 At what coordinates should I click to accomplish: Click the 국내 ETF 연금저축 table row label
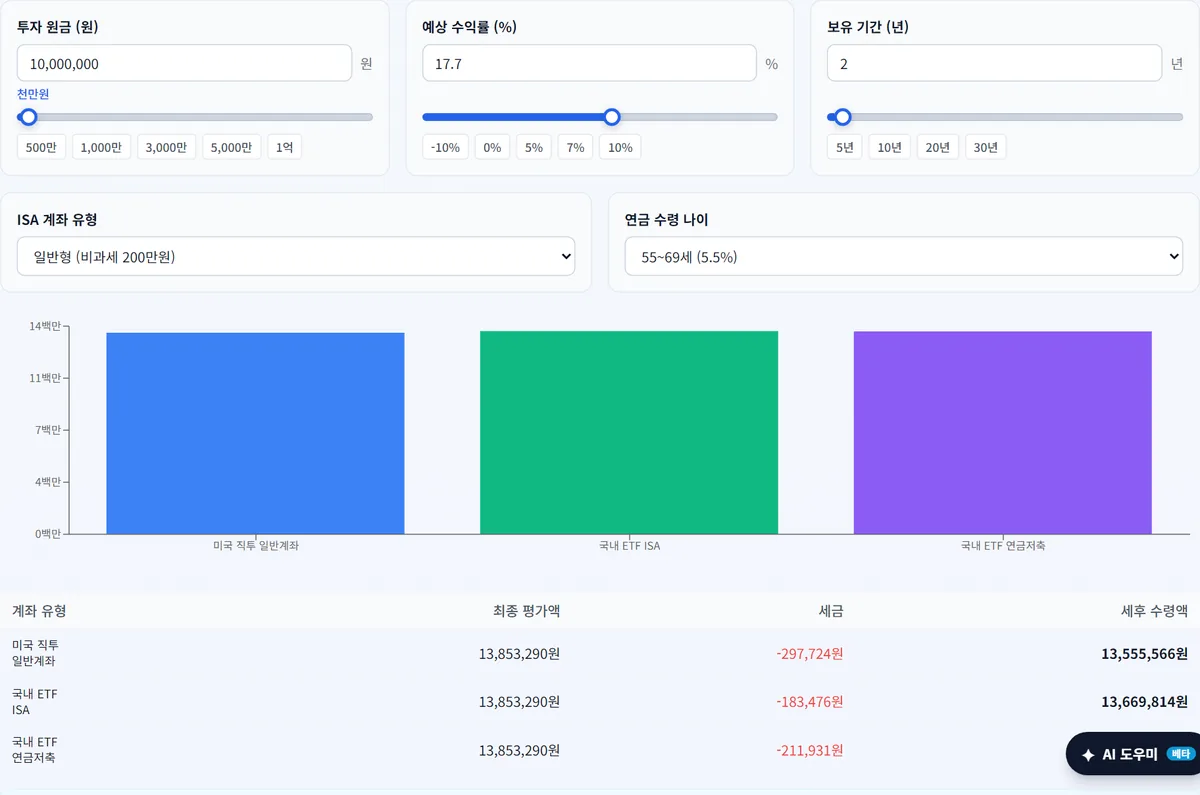tap(35, 750)
